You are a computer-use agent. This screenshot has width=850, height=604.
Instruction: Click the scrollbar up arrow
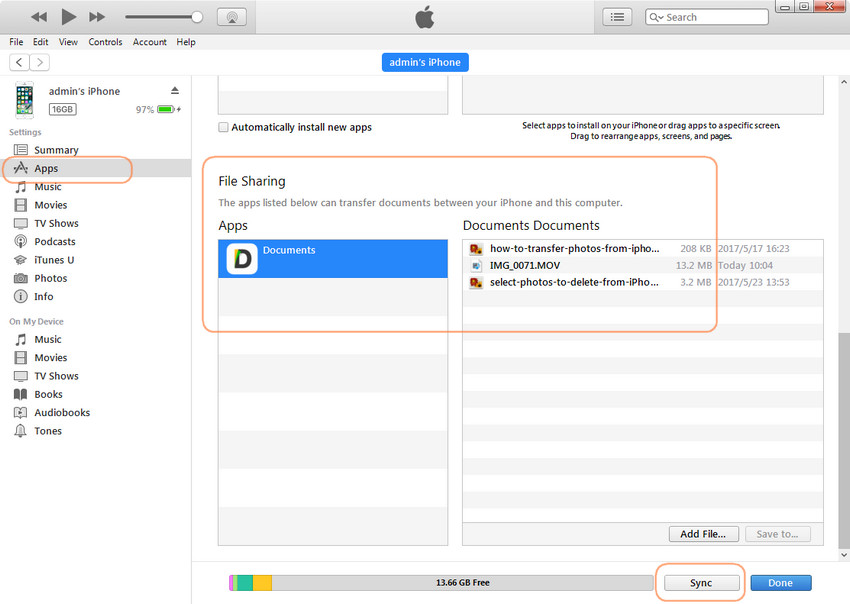843,82
